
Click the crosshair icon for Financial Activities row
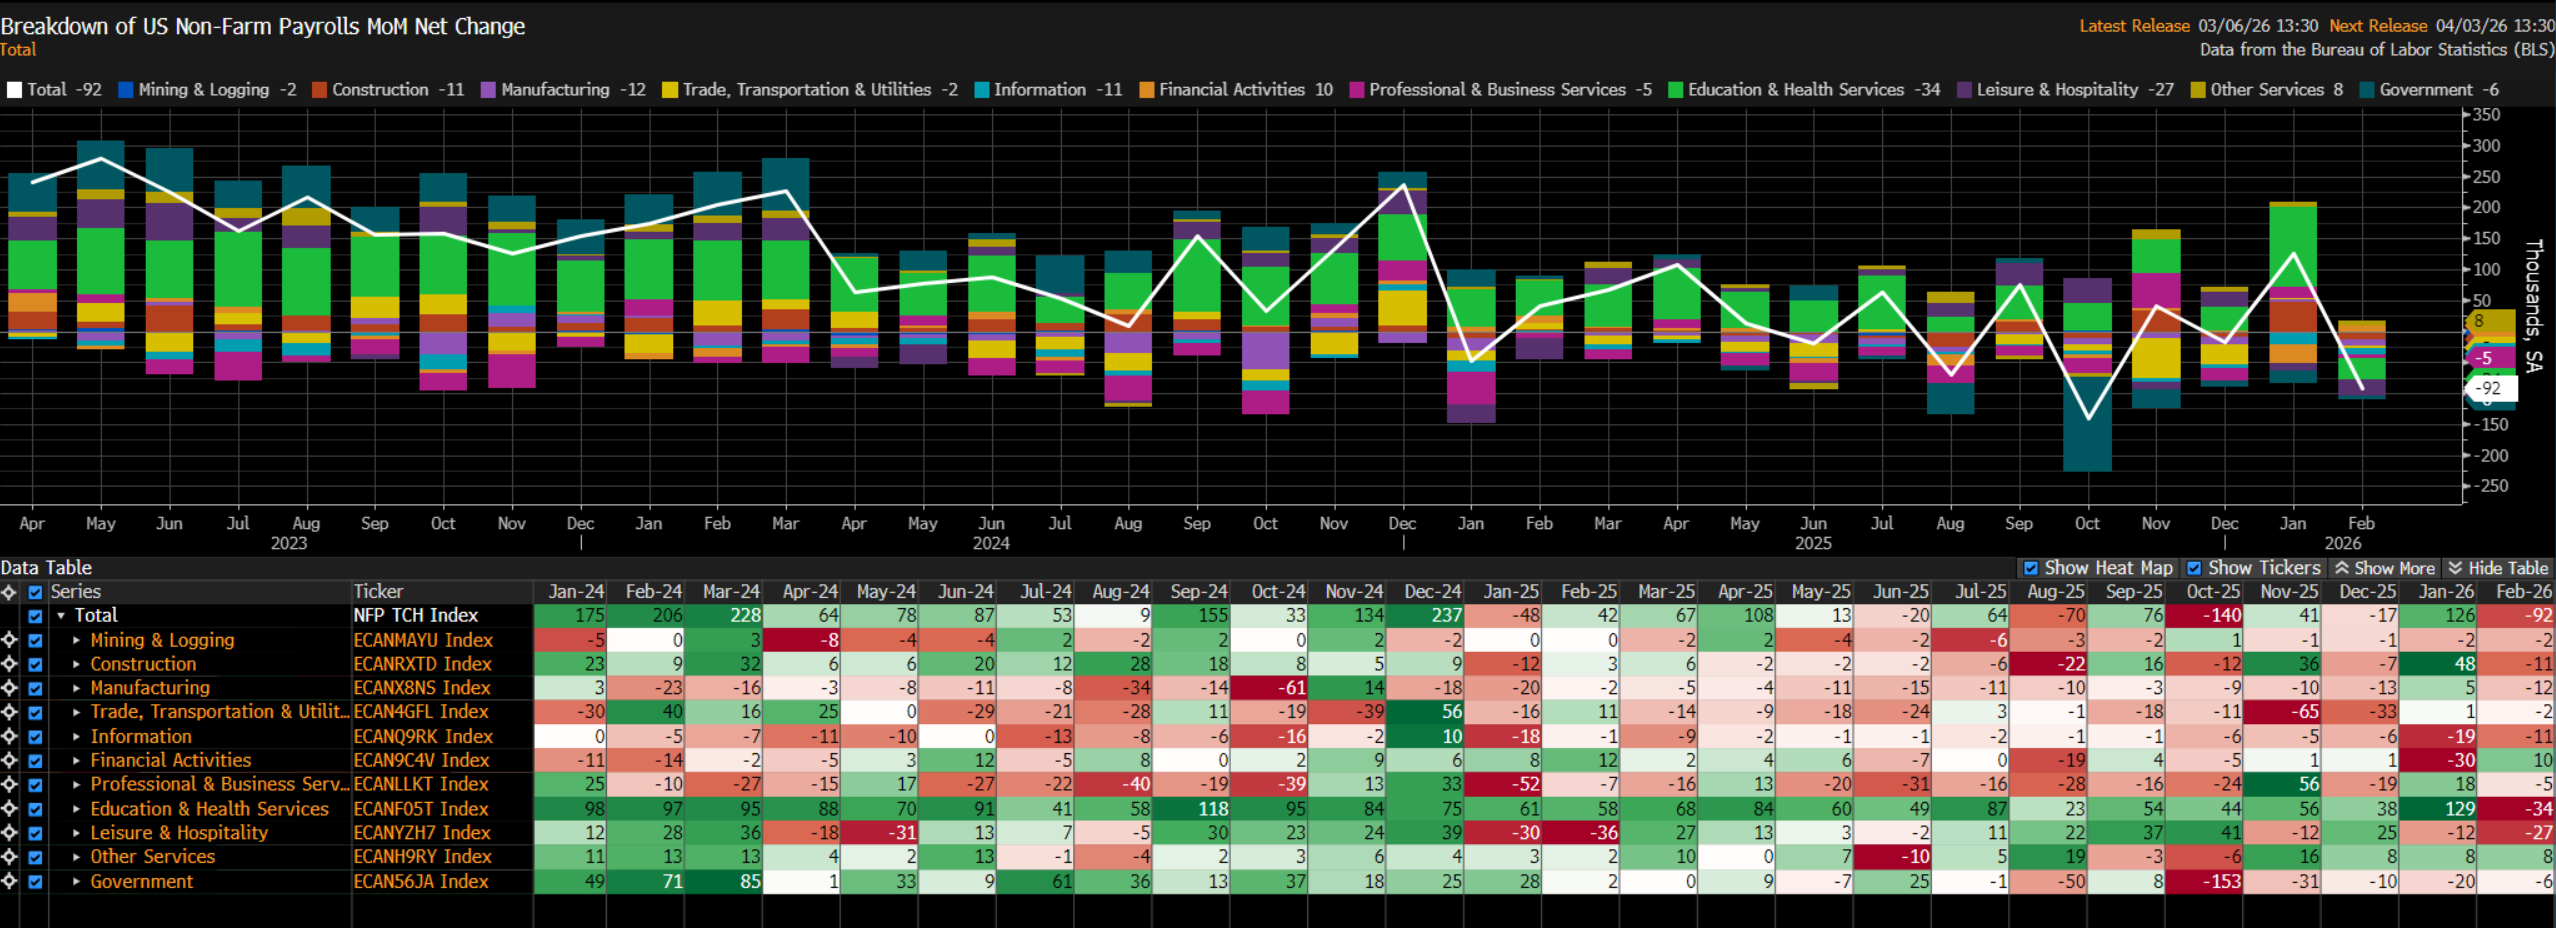[x=9, y=760]
